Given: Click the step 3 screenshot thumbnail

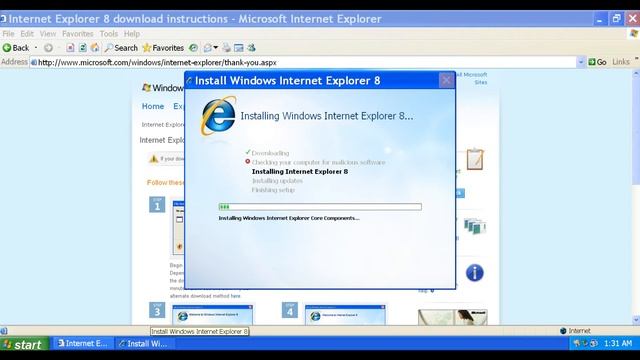Looking at the screenshot, I should click(212, 315).
